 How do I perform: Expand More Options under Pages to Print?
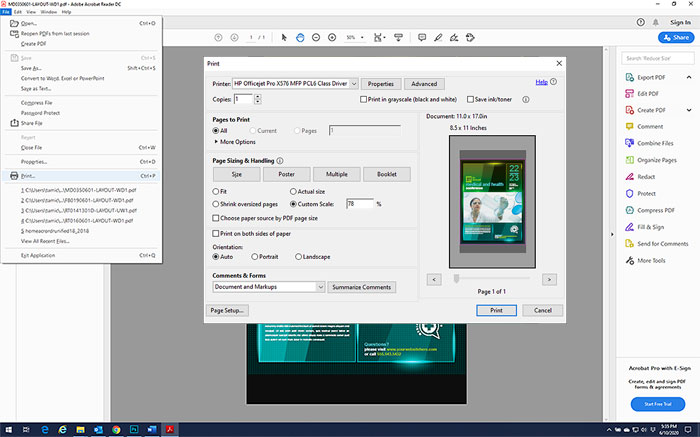pos(235,142)
